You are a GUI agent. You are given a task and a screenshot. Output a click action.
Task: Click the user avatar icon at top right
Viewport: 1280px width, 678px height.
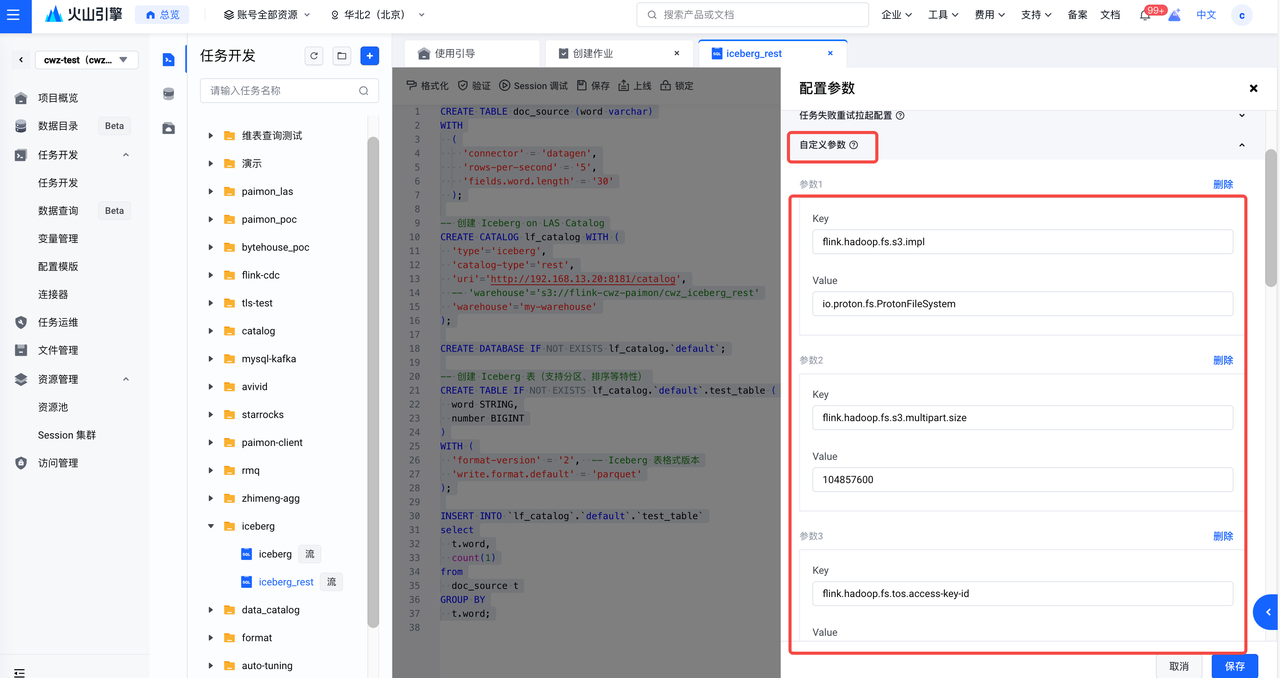[x=1241, y=15]
